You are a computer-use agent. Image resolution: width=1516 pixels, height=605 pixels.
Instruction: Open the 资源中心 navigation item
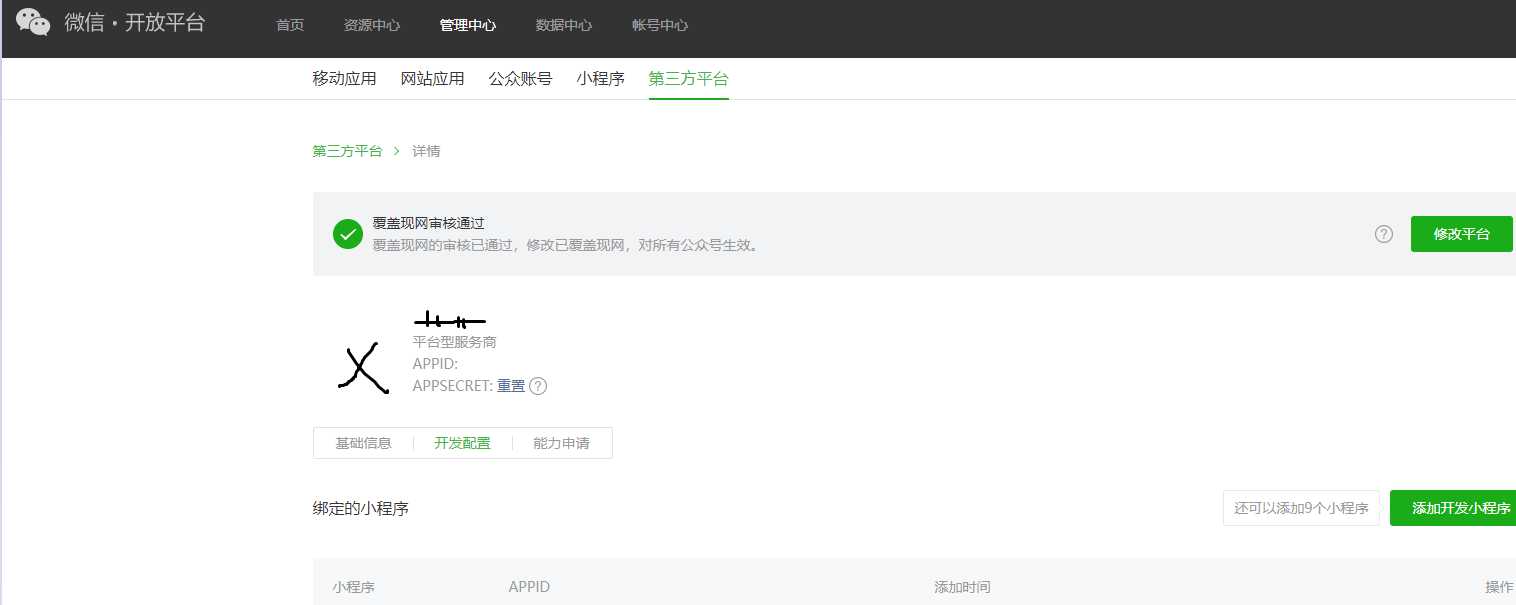click(372, 25)
